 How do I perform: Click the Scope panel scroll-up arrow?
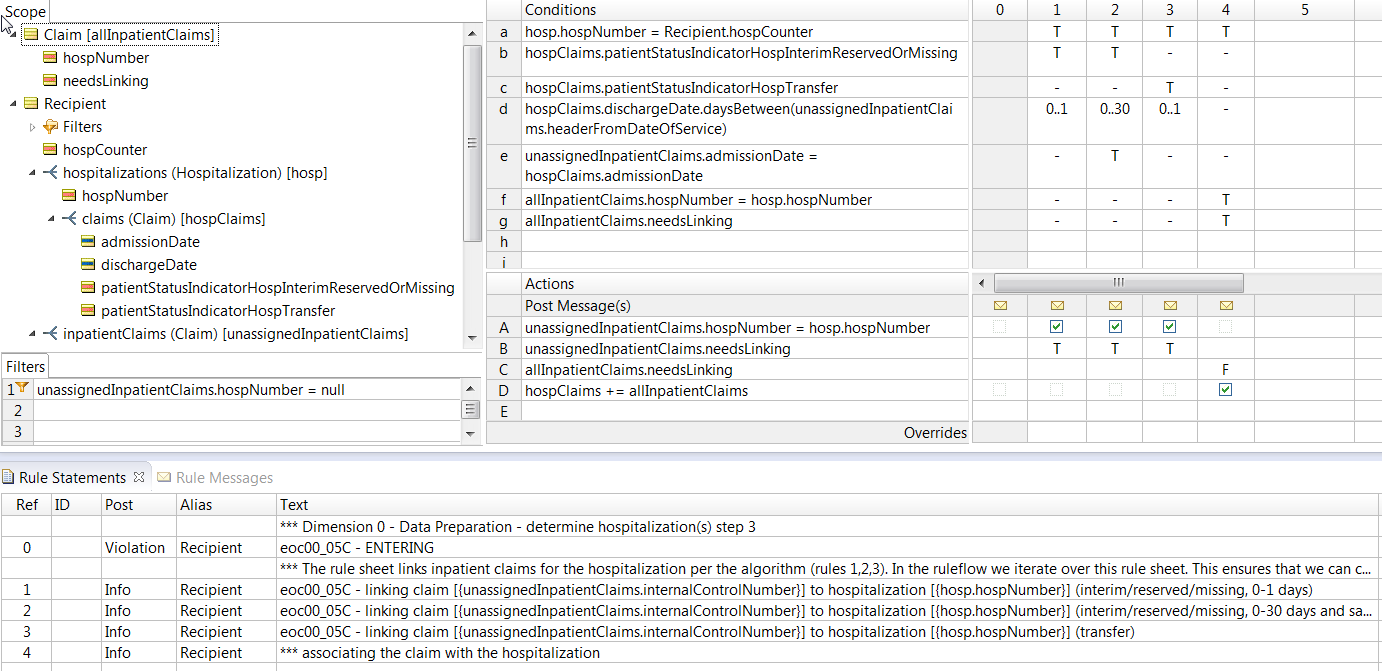click(x=471, y=33)
